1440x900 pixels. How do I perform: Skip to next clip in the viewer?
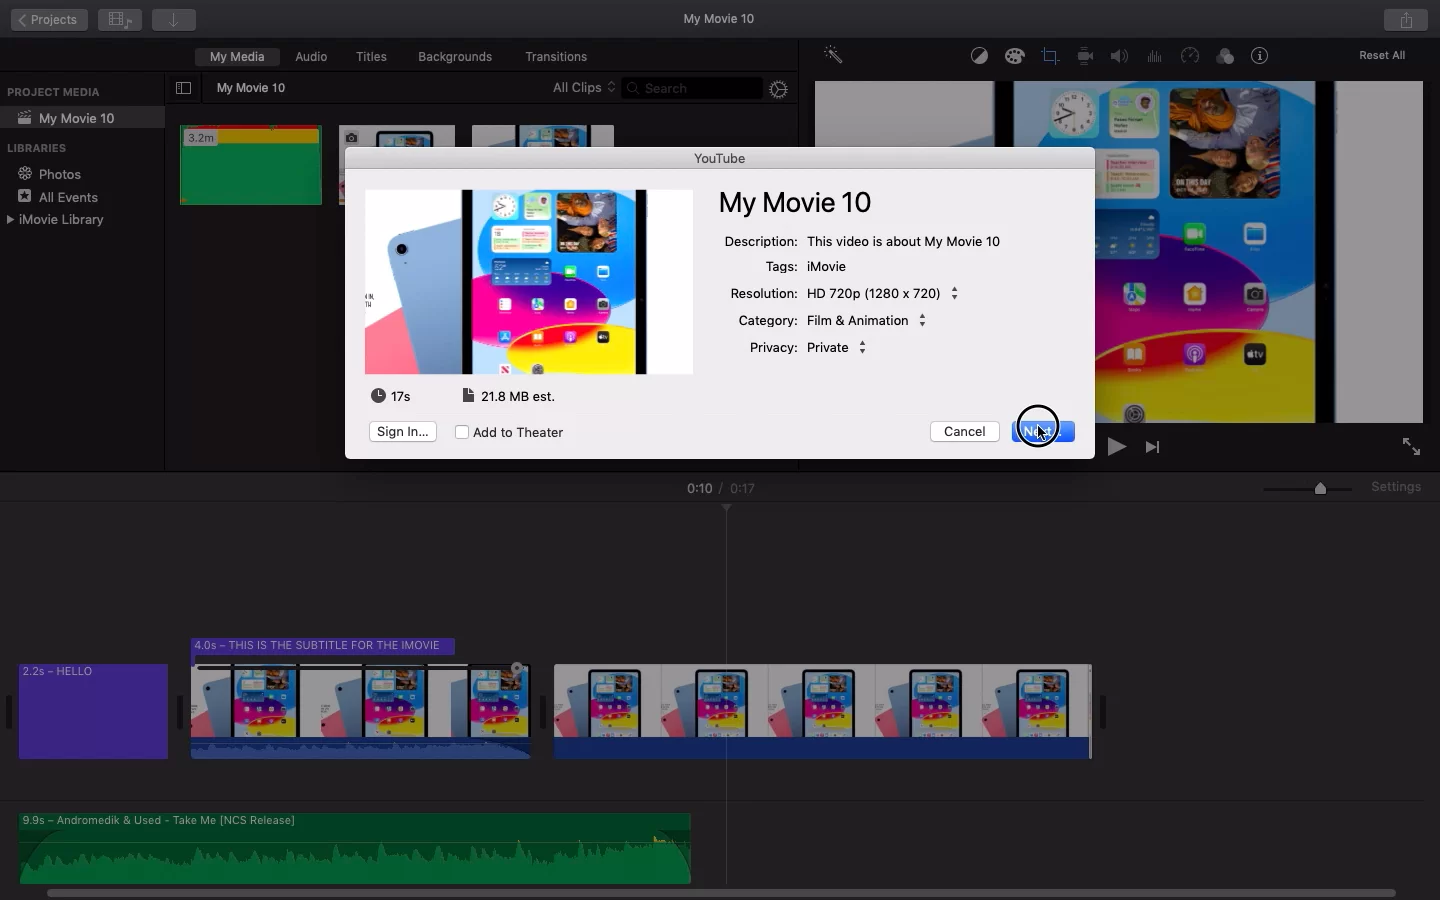(x=1153, y=447)
